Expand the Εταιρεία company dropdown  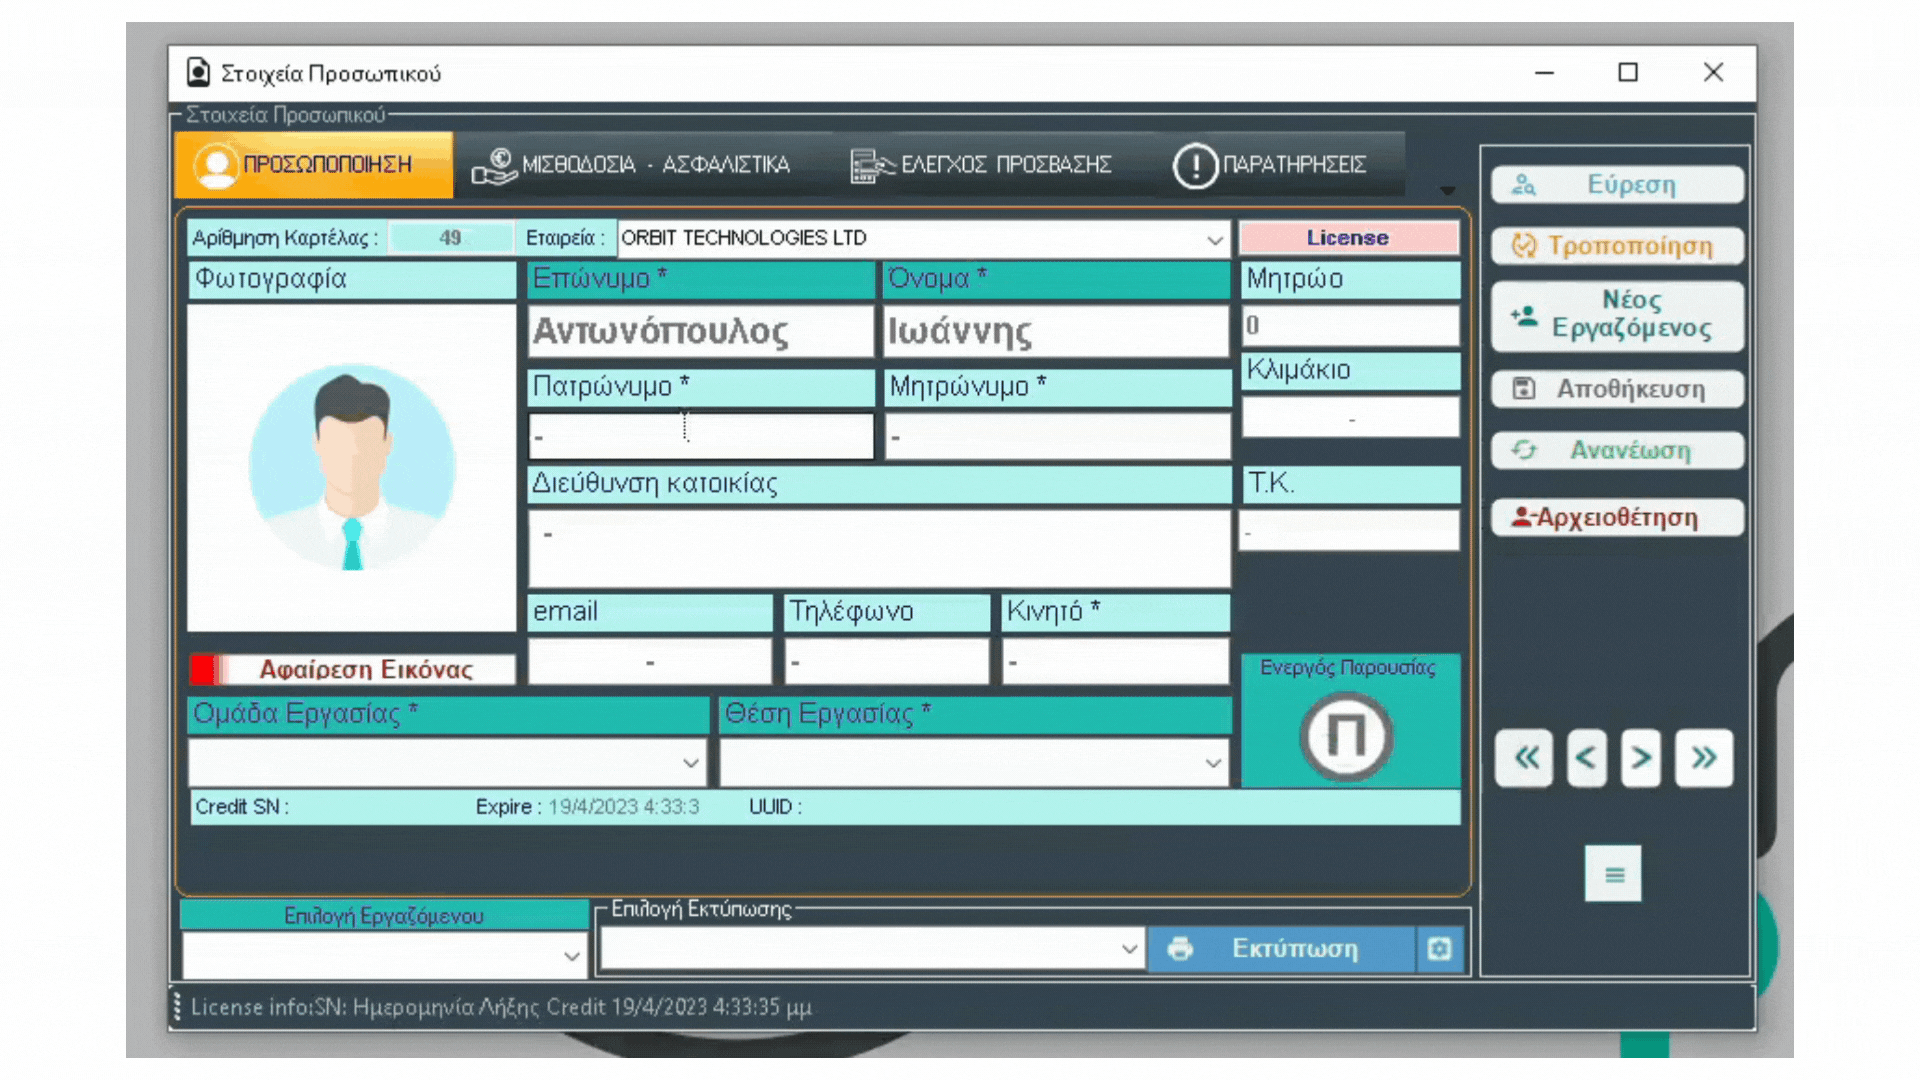click(x=1214, y=240)
